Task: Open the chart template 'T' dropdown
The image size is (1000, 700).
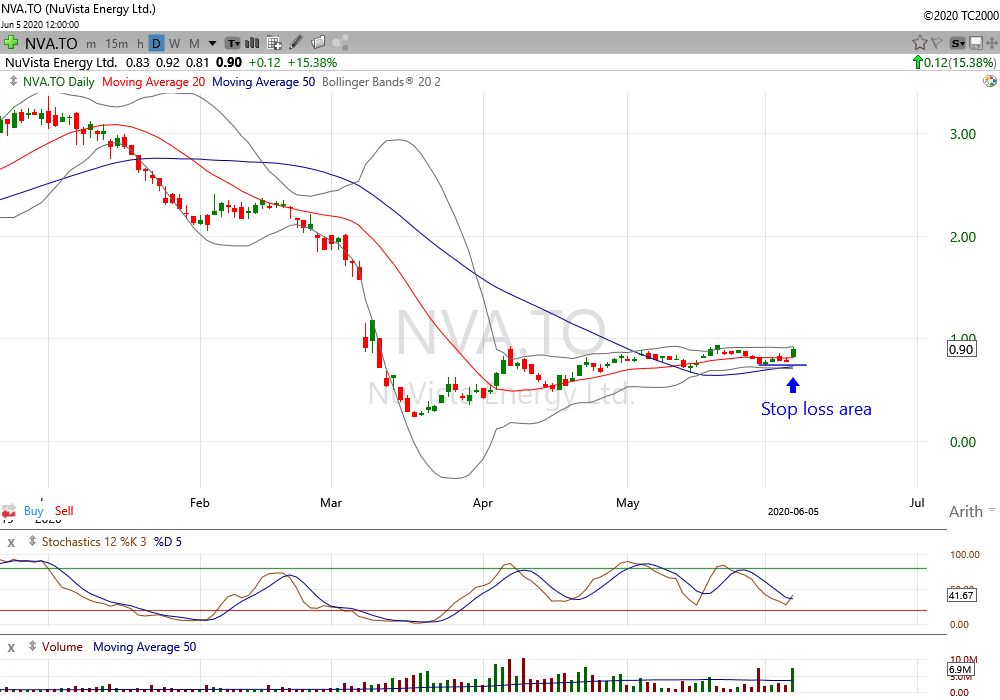Action: click(233, 43)
